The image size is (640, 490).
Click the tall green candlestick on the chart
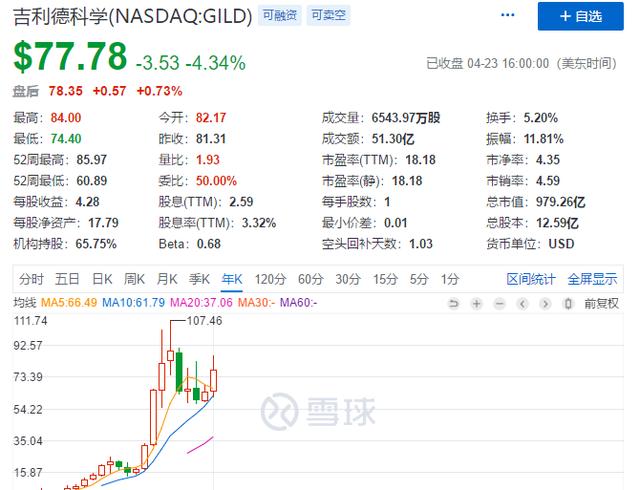[179, 371]
